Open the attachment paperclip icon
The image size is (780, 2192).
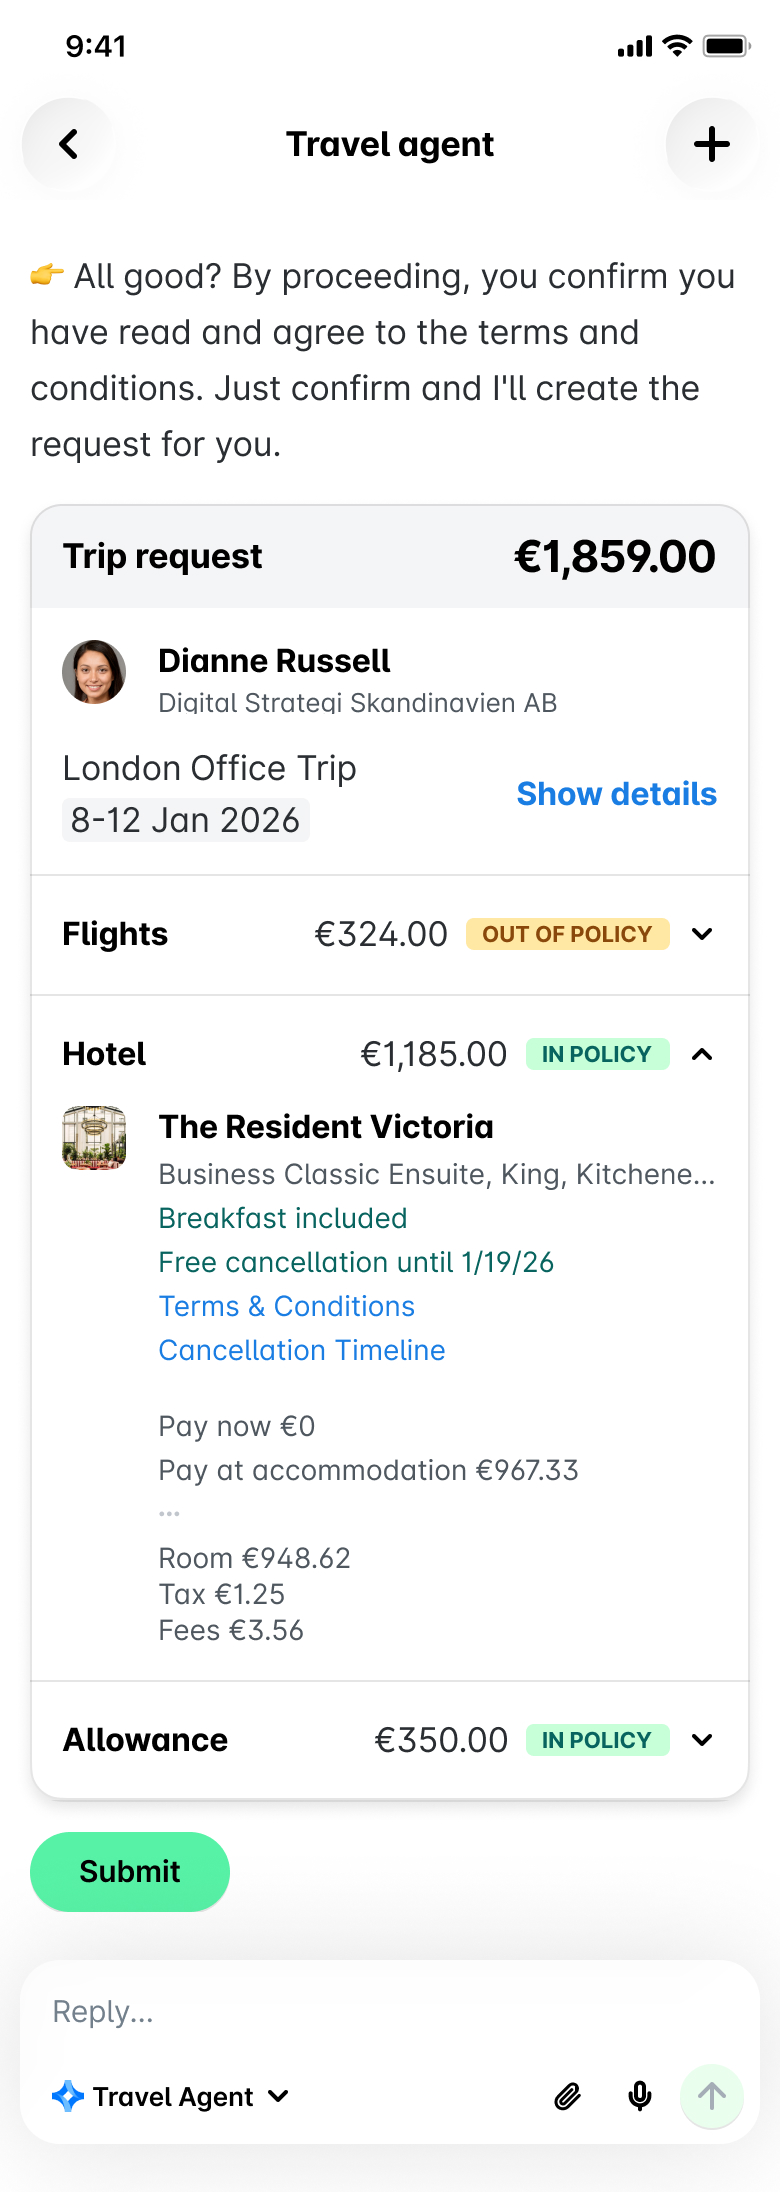pyautogui.click(x=567, y=2097)
